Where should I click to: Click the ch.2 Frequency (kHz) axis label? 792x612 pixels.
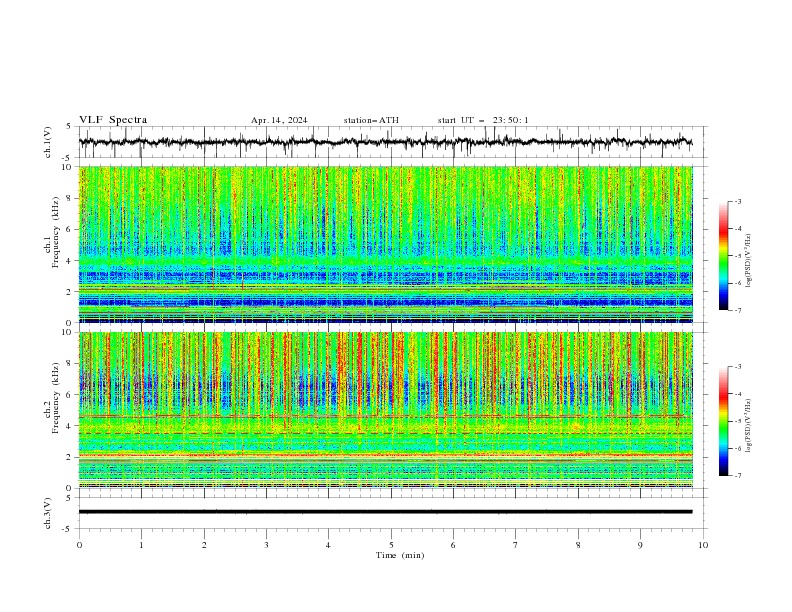tap(52, 397)
